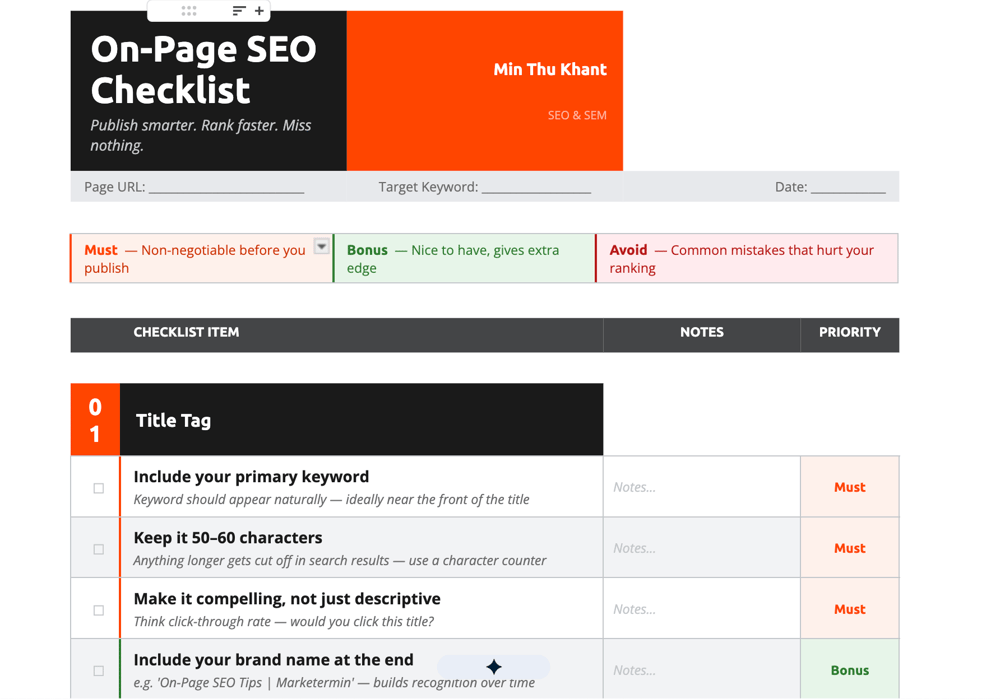Click the PRIORITY column header
Screen dimensions: 1000x699
coord(850,332)
